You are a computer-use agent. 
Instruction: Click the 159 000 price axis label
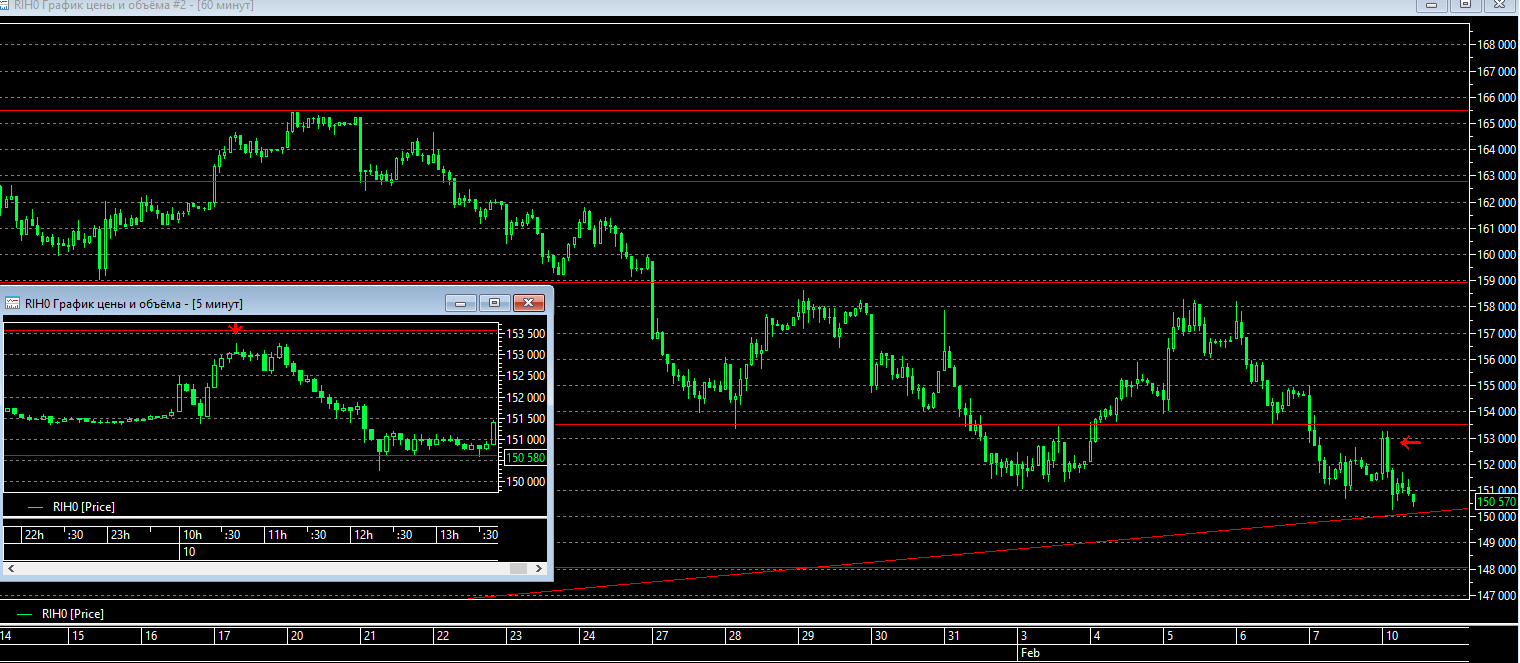(1497, 281)
